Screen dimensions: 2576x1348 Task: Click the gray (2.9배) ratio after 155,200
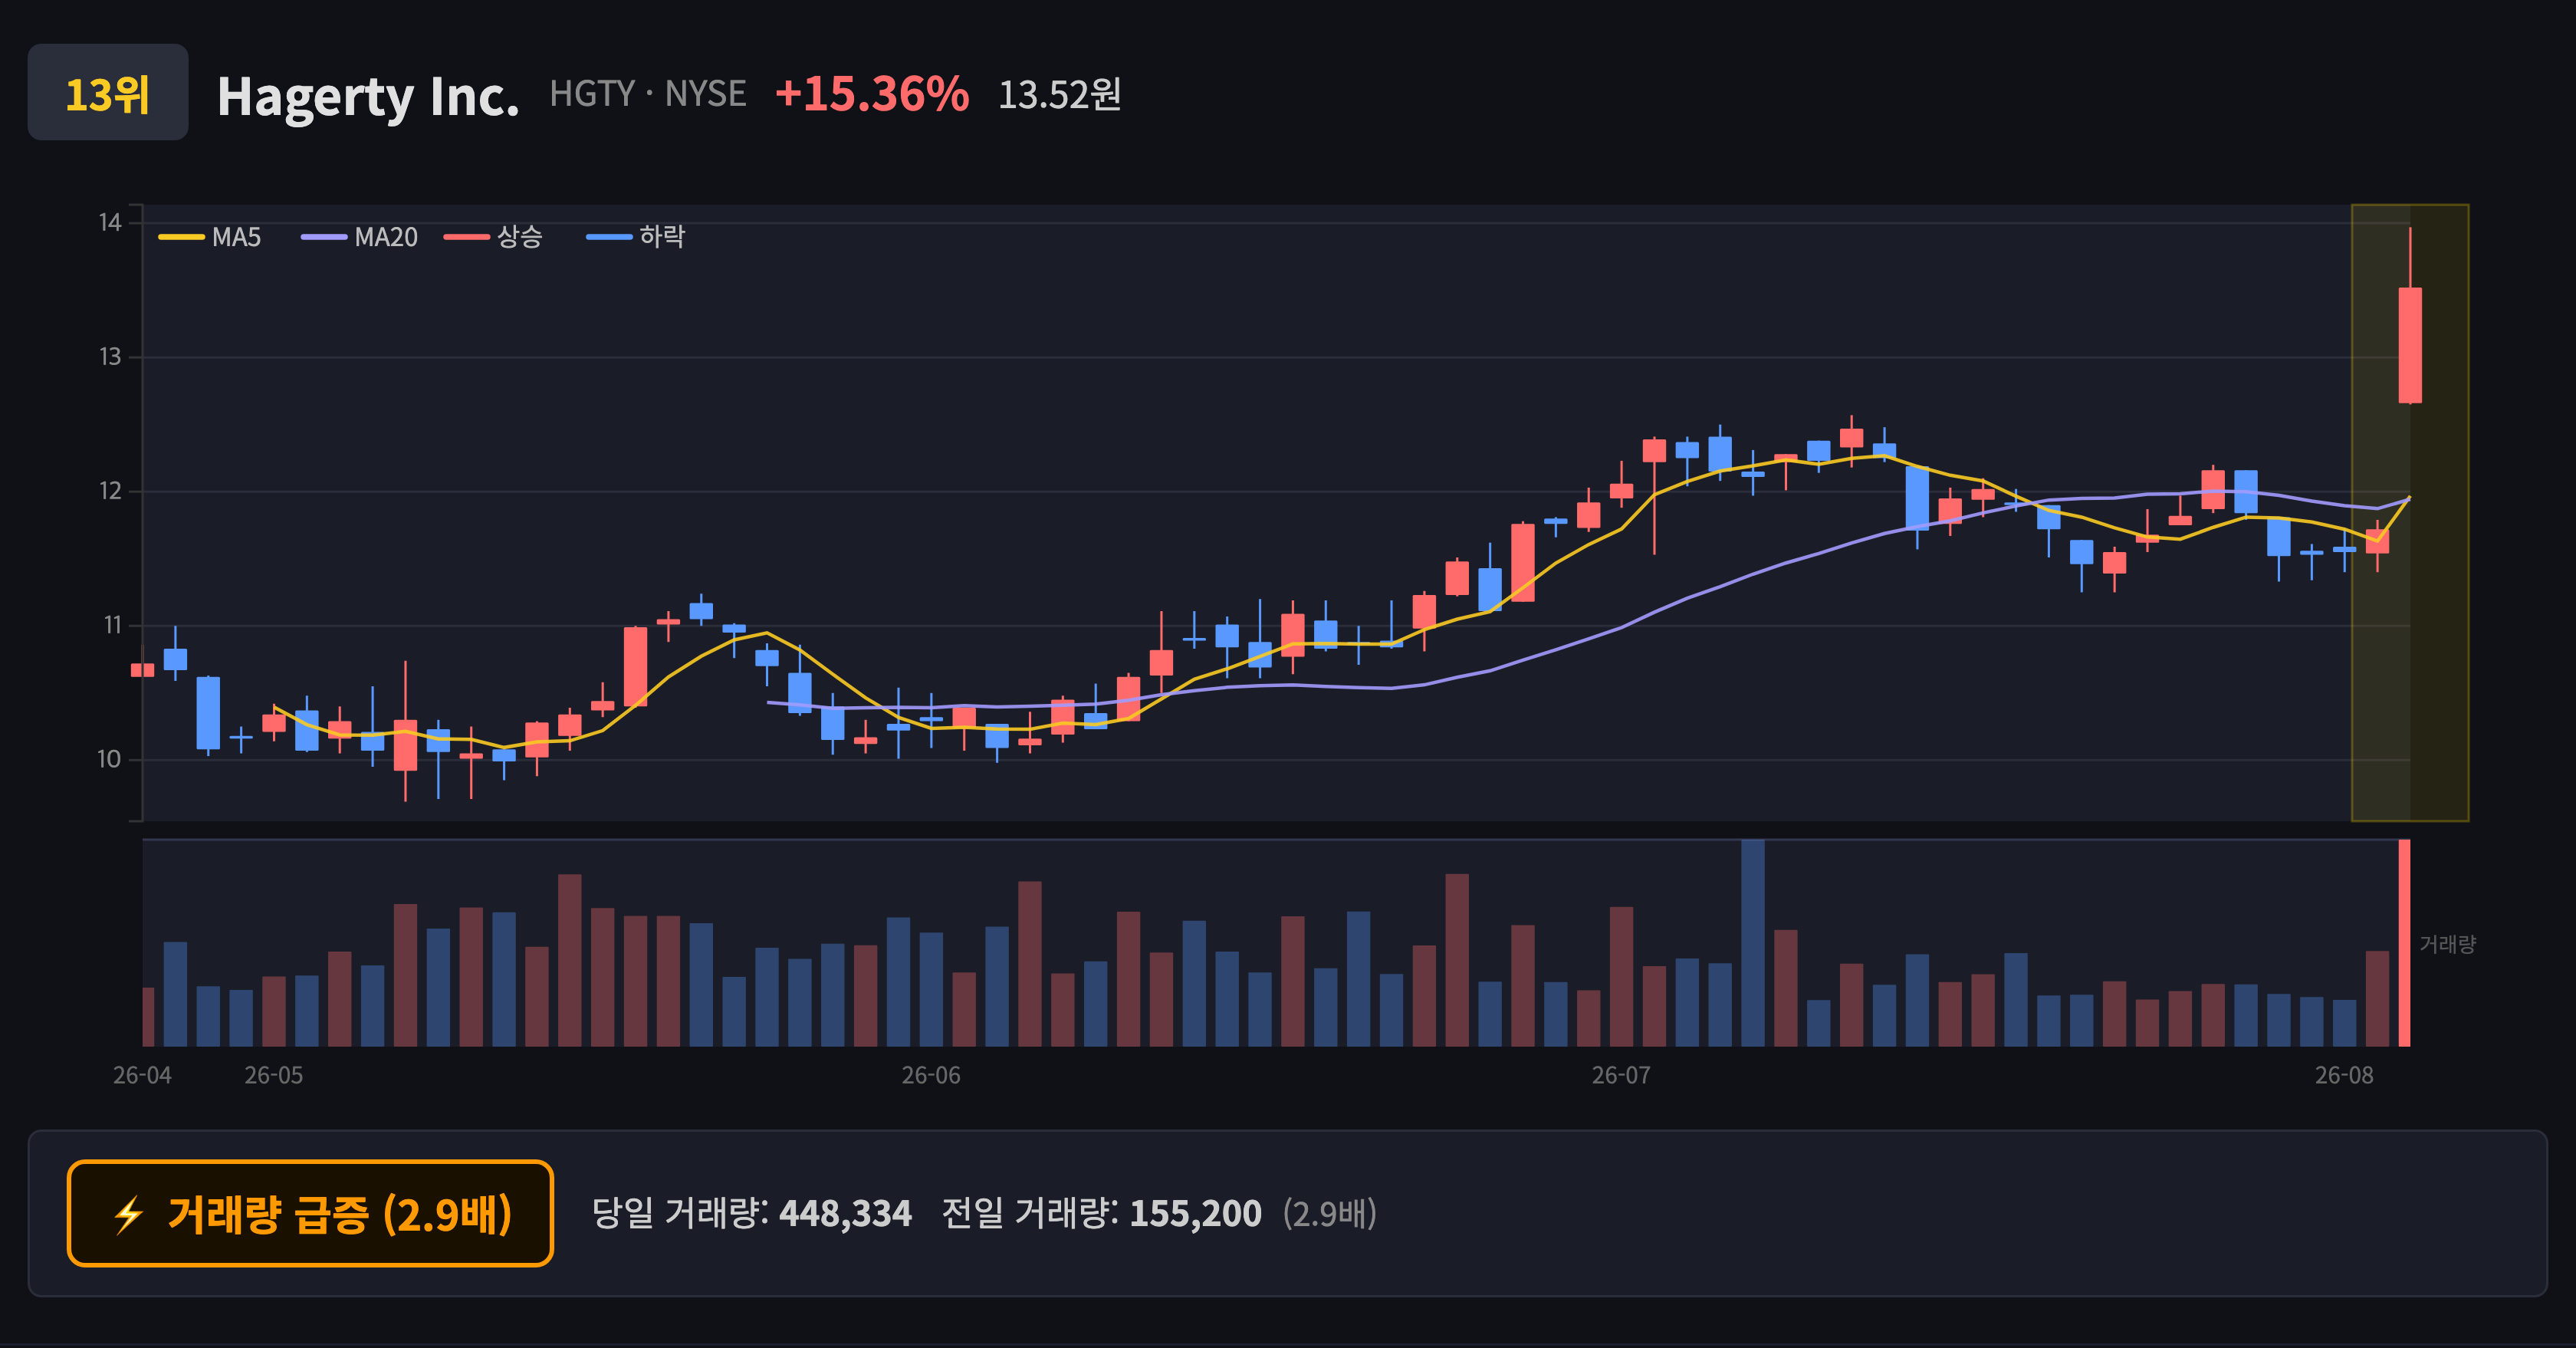pos(1330,1214)
